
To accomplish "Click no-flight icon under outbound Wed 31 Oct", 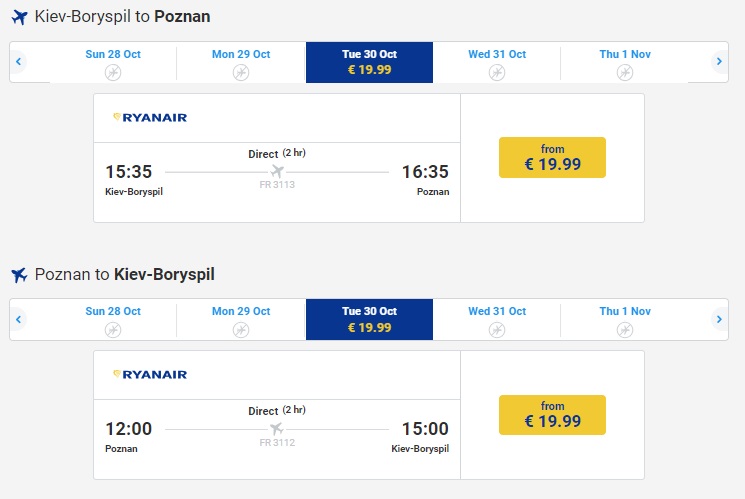I will [x=497, y=72].
